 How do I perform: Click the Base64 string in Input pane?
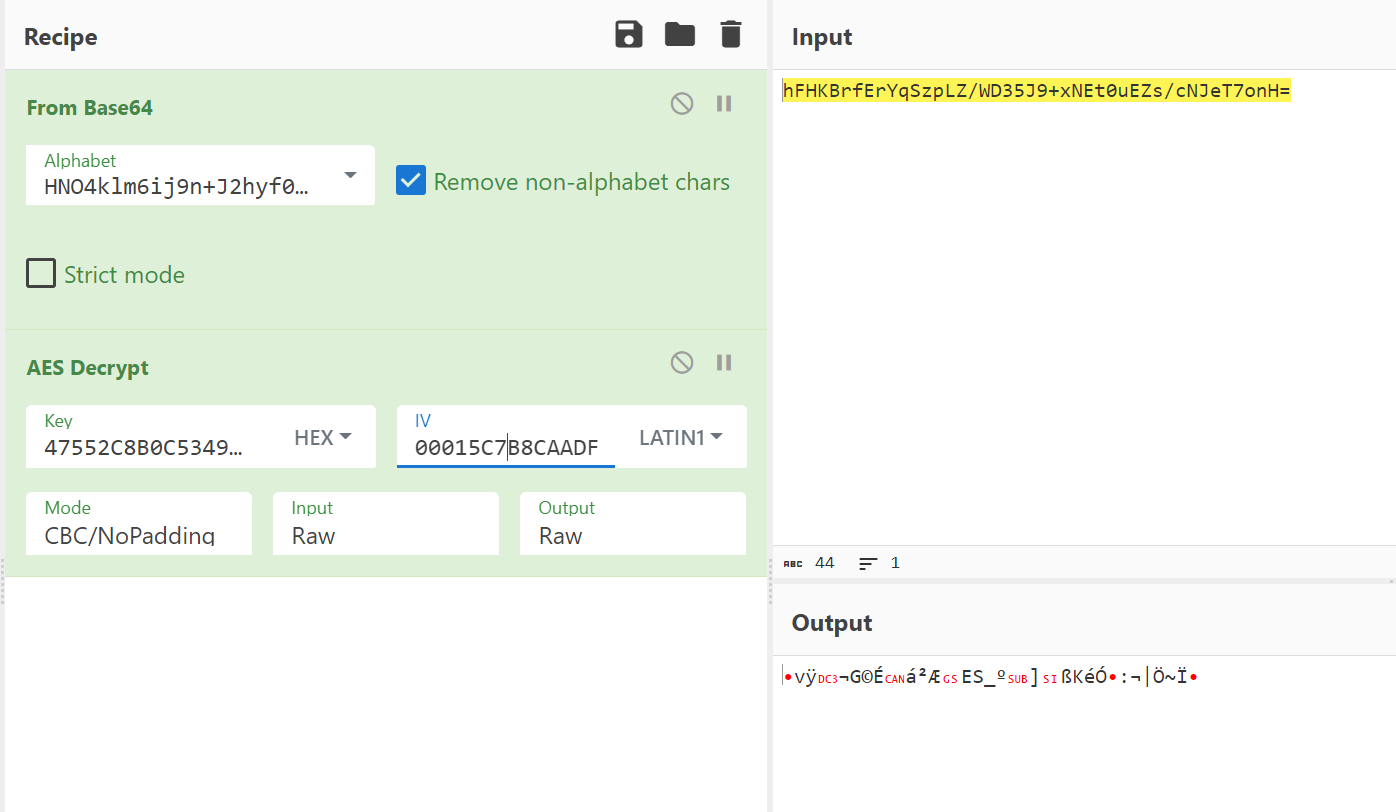[1037, 92]
